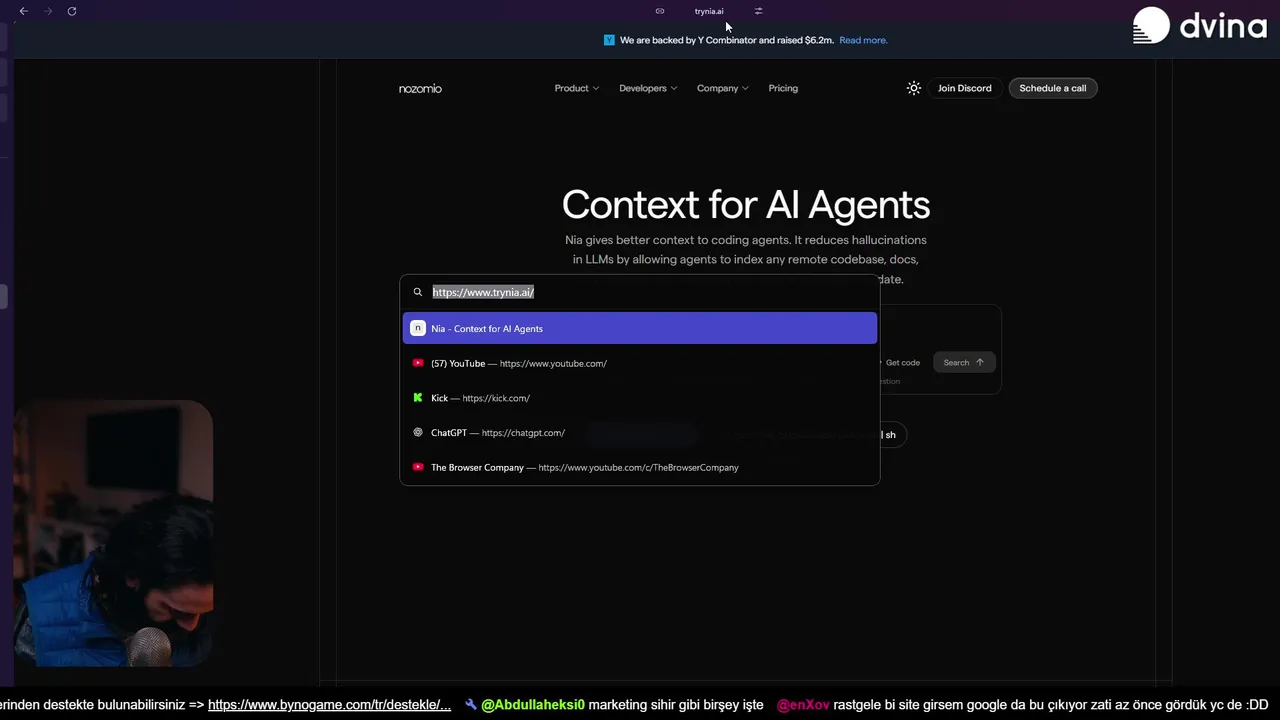Click the ChatGPT icon in the suggestions

pyautogui.click(x=418, y=433)
